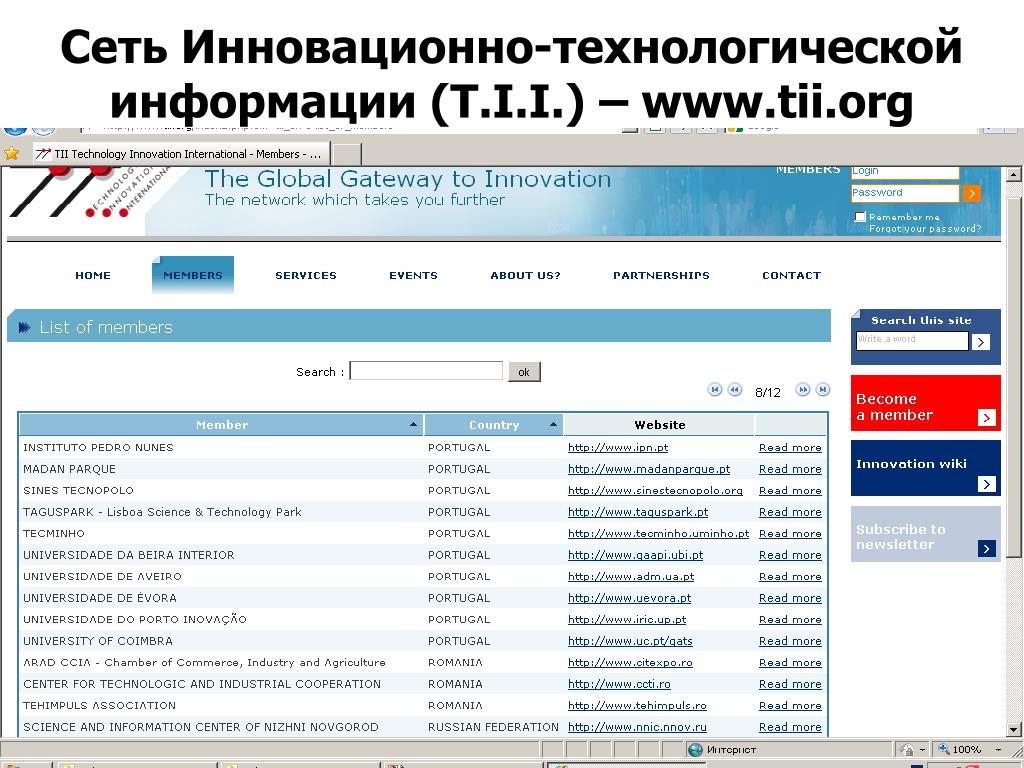The height and width of the screenshot is (768, 1024).
Task: Read more about MADAN PARQUE
Action: [x=790, y=469]
